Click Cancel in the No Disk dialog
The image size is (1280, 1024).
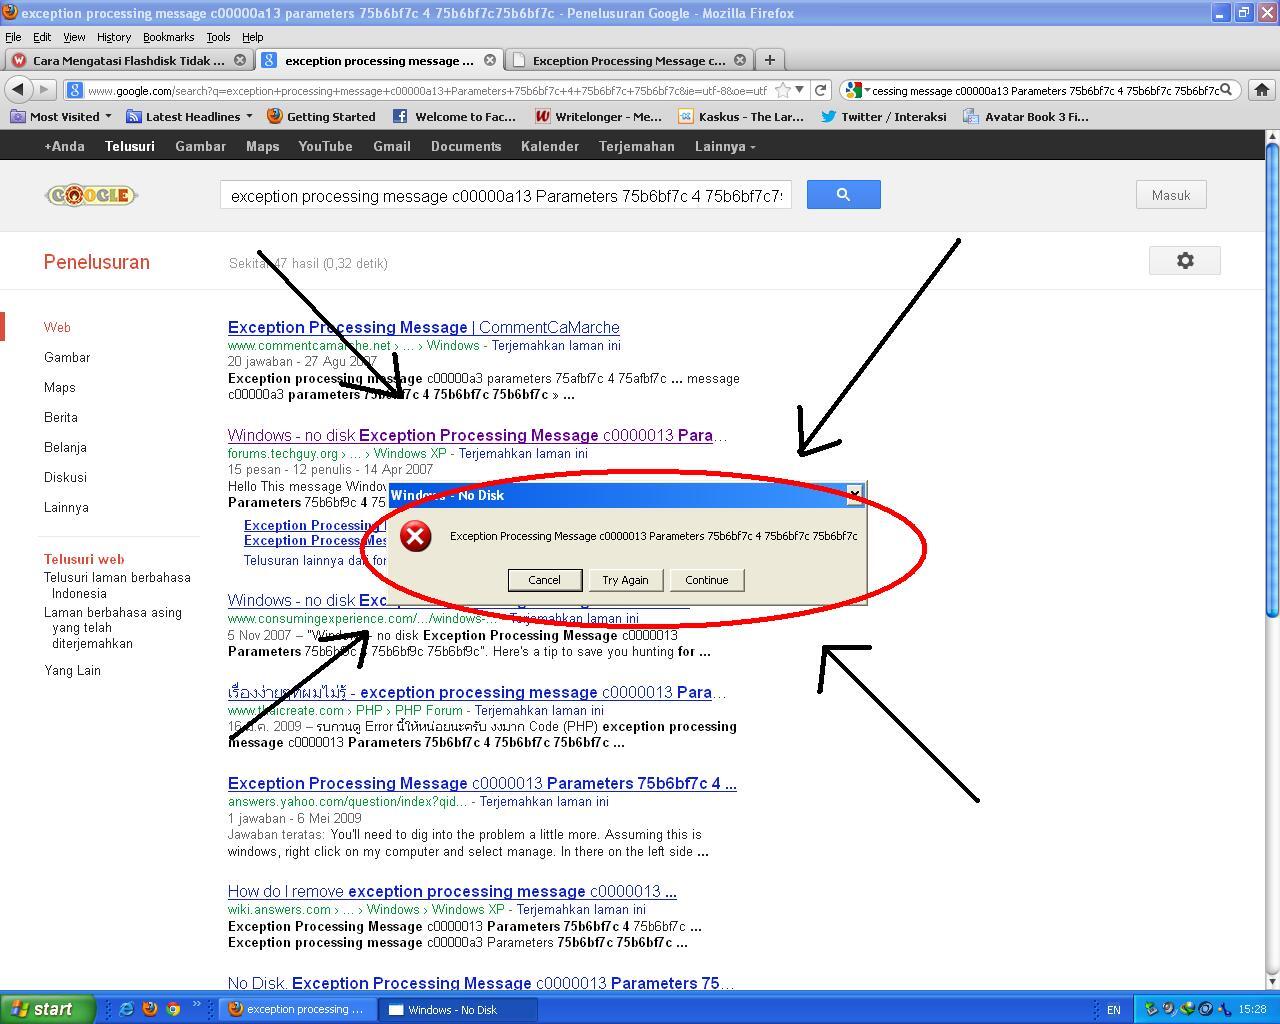tap(544, 580)
